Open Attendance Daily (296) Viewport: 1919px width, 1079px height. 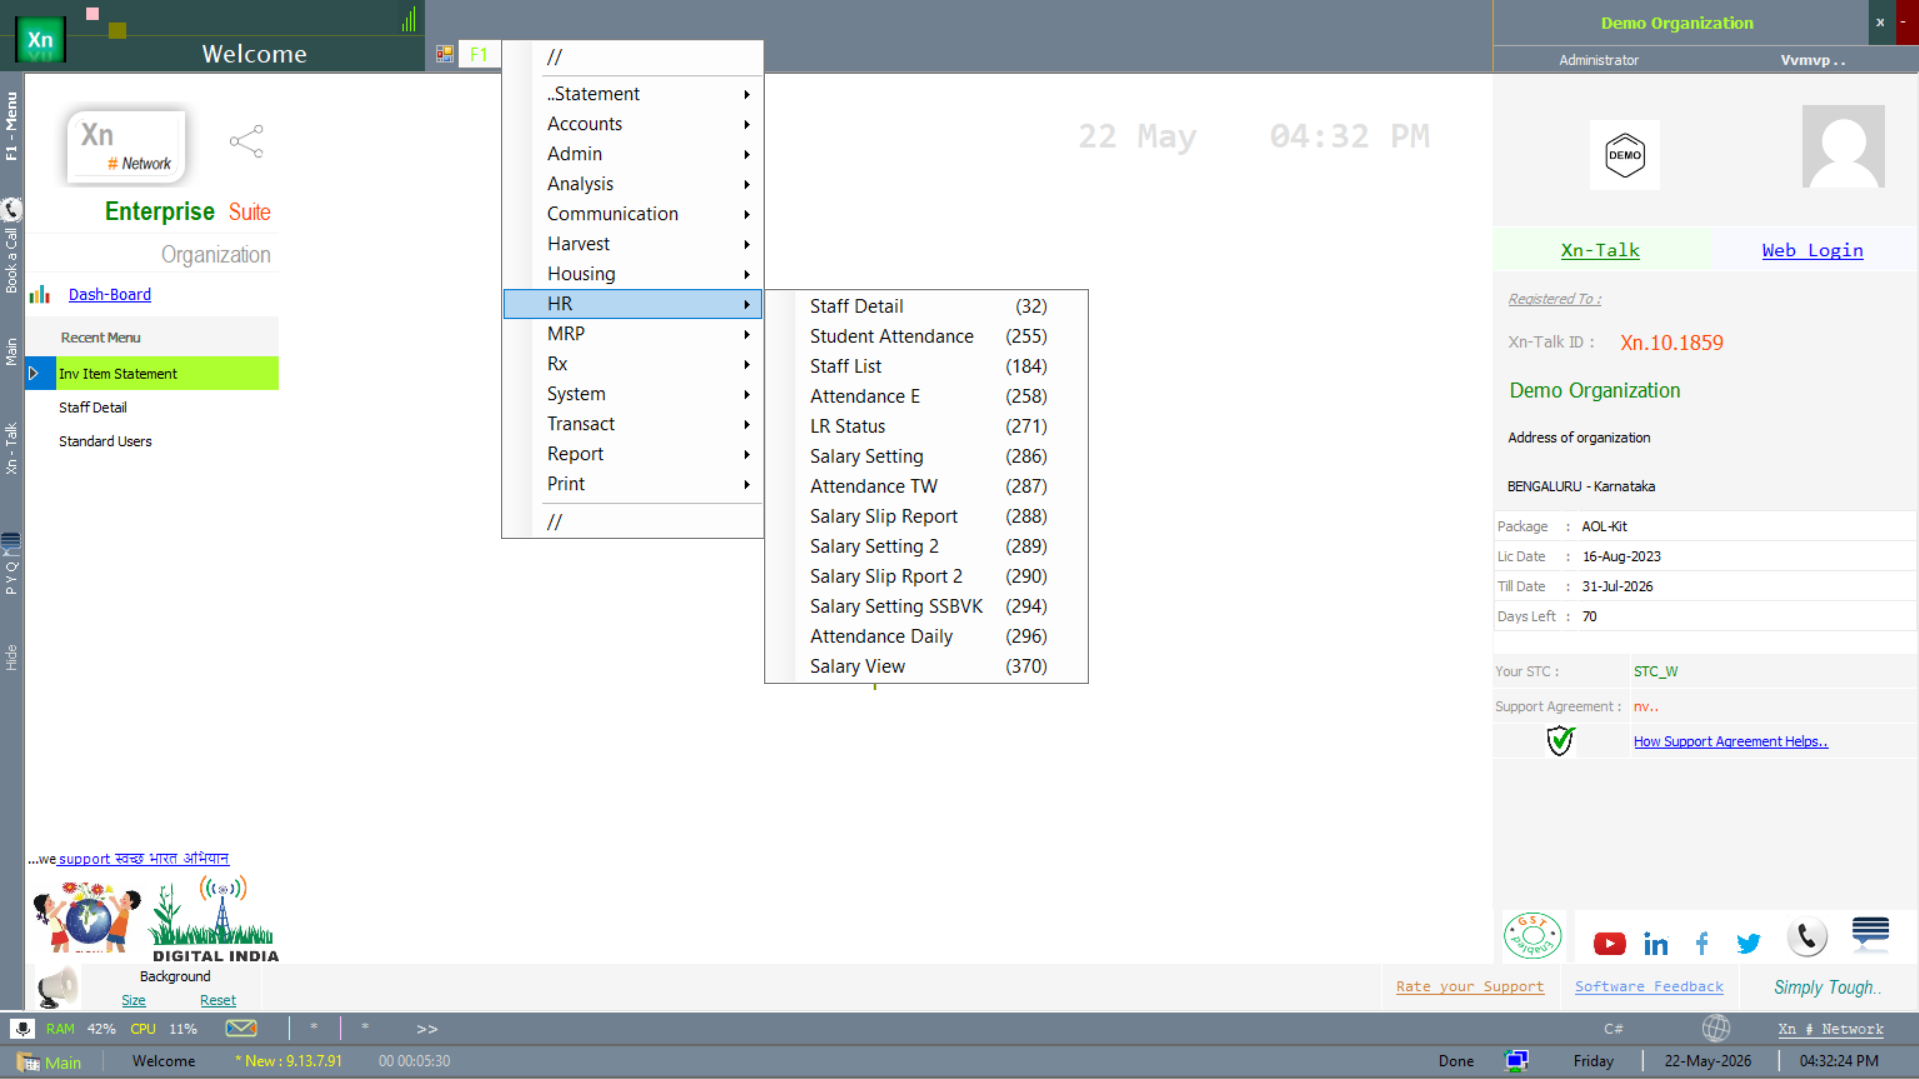pyautogui.click(x=927, y=636)
